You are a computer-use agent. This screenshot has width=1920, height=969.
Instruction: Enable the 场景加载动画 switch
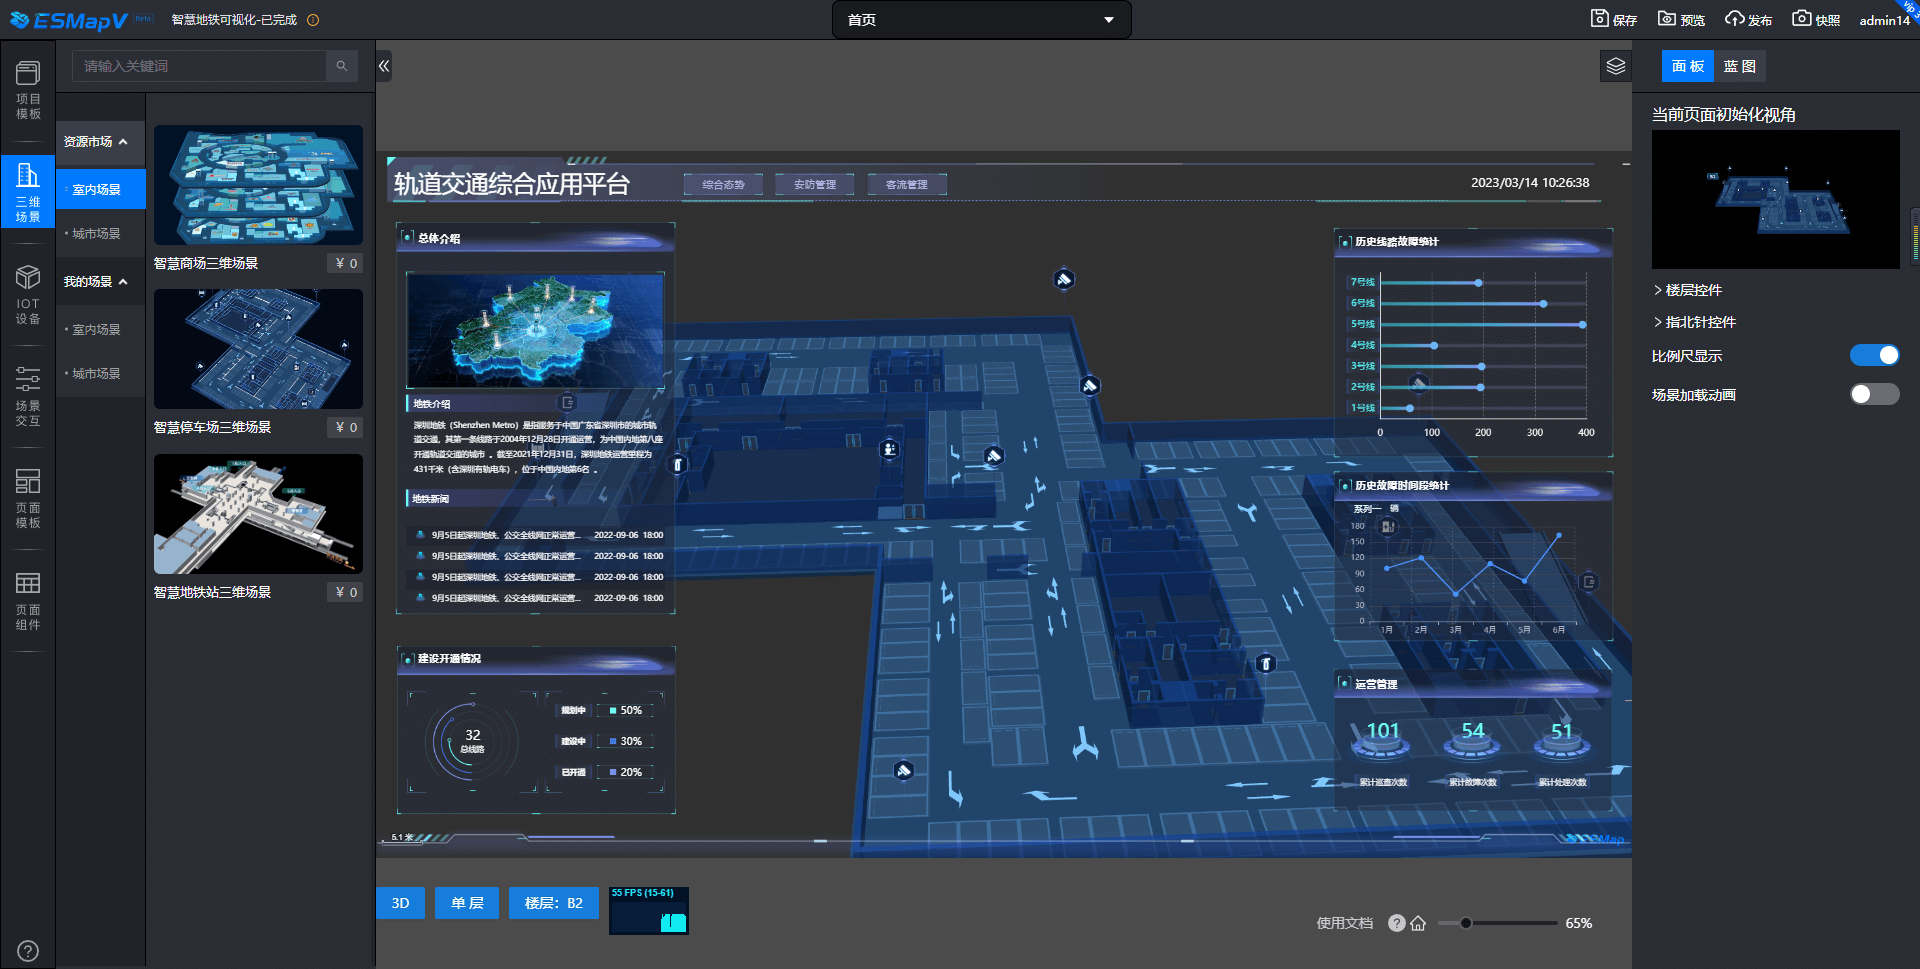pyautogui.click(x=1873, y=395)
